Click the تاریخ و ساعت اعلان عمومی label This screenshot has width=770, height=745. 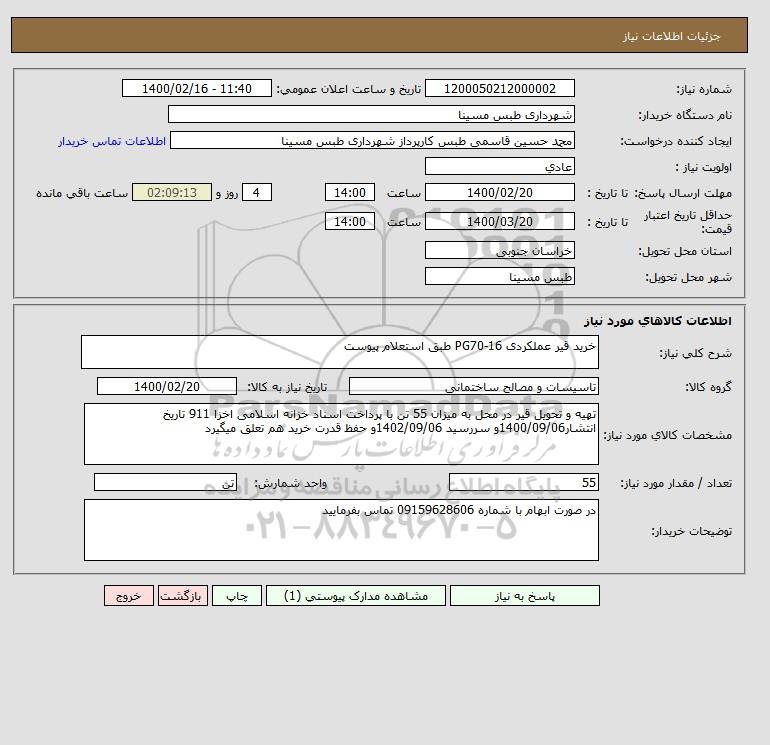pyautogui.click(x=349, y=89)
